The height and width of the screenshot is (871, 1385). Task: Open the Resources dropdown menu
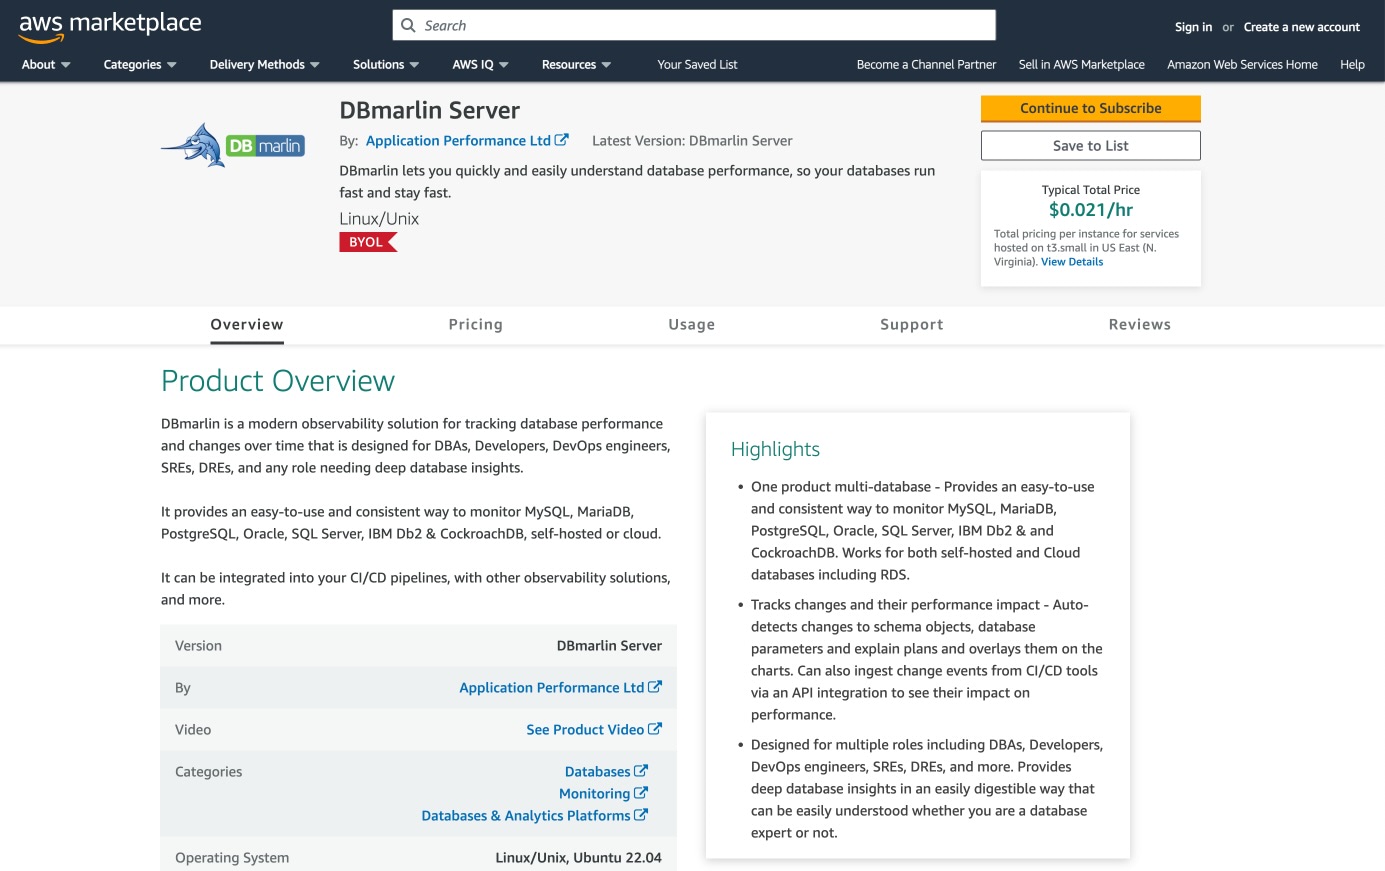(576, 64)
